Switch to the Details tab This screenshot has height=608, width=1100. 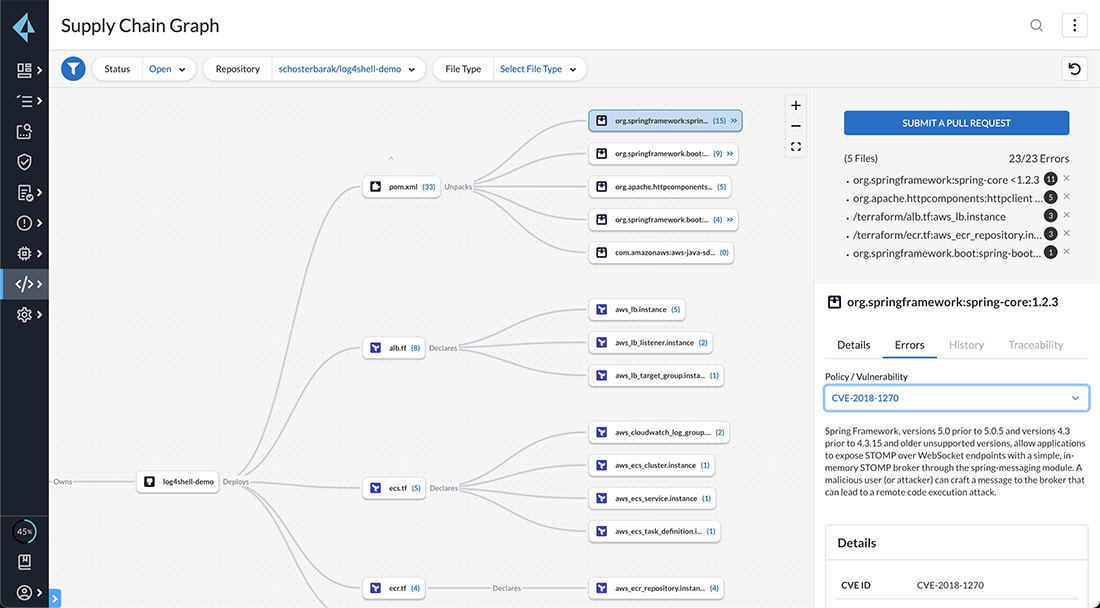853,345
